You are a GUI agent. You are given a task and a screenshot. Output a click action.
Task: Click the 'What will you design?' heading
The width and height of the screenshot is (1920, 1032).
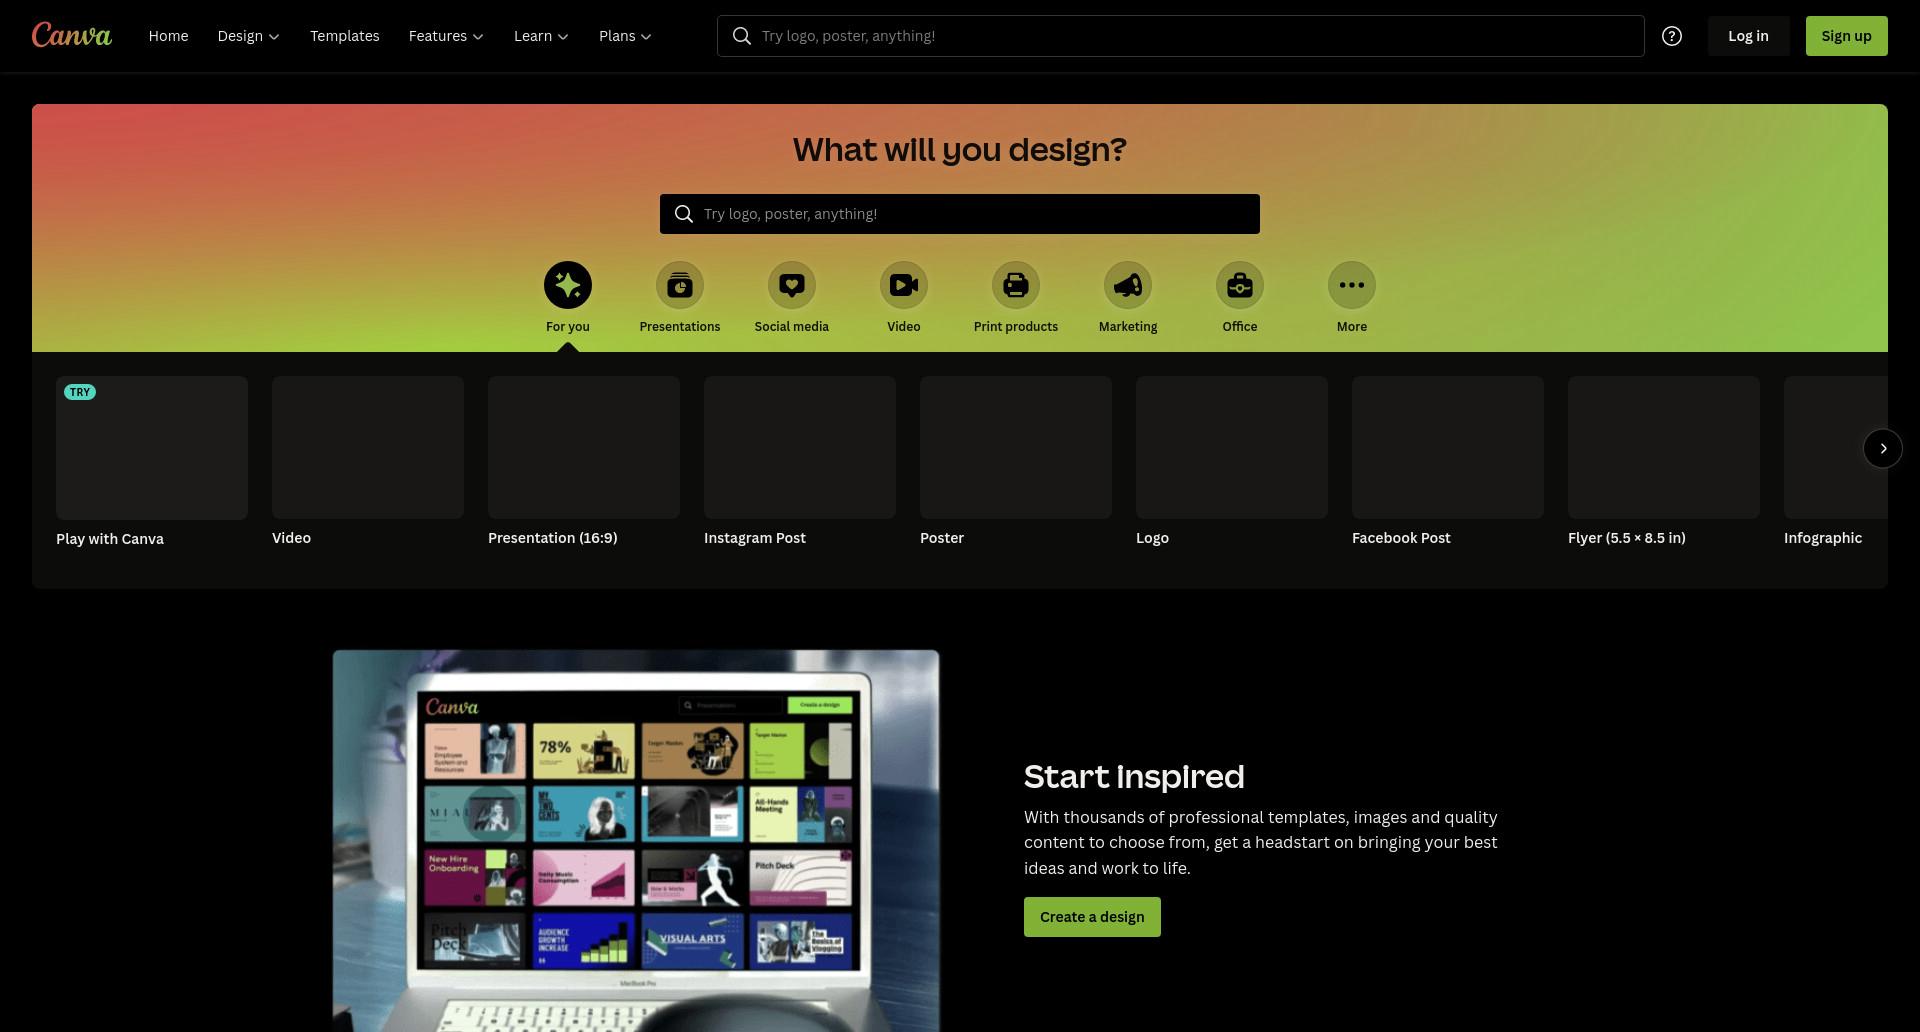[x=960, y=150]
